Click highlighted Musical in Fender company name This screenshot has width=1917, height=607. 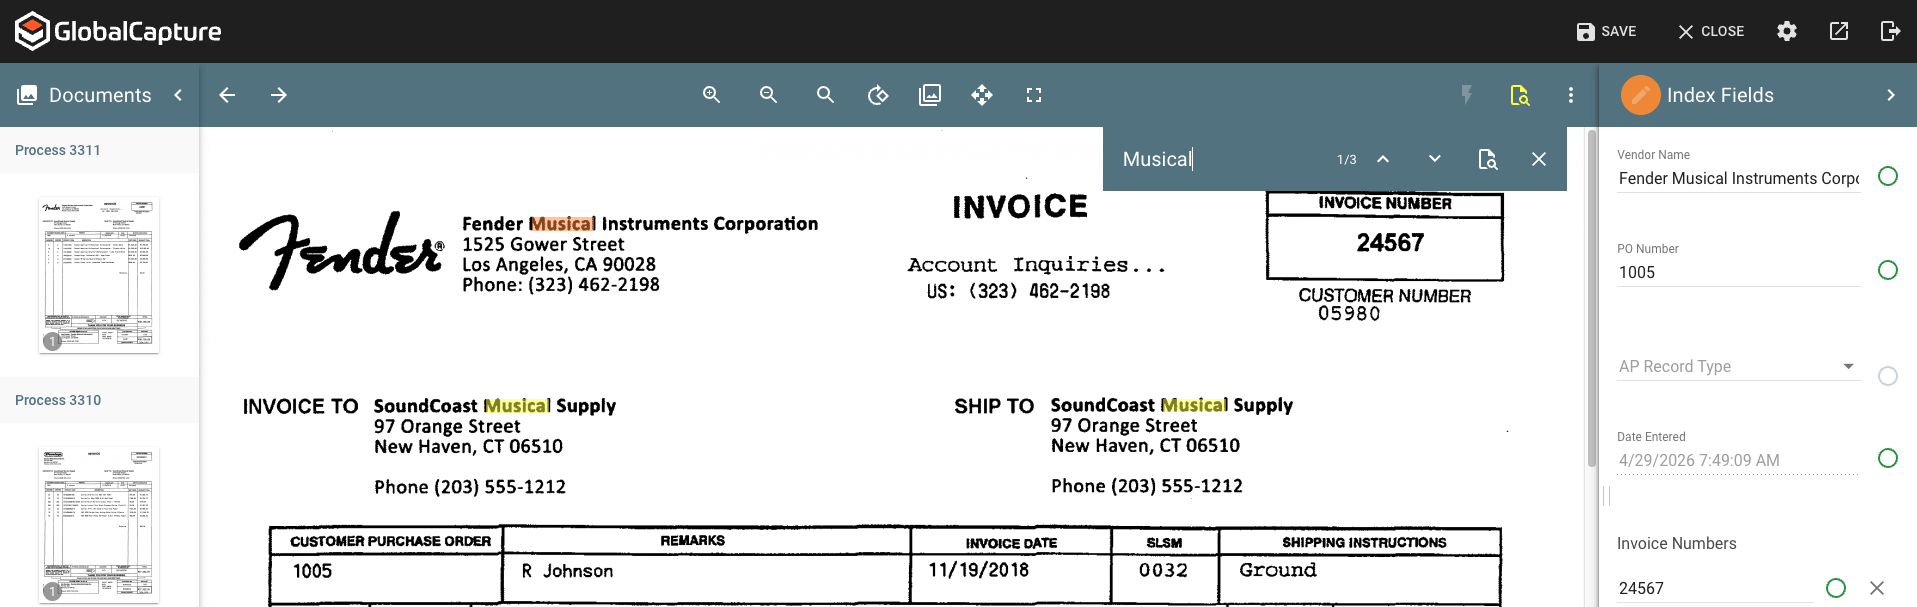(x=562, y=224)
